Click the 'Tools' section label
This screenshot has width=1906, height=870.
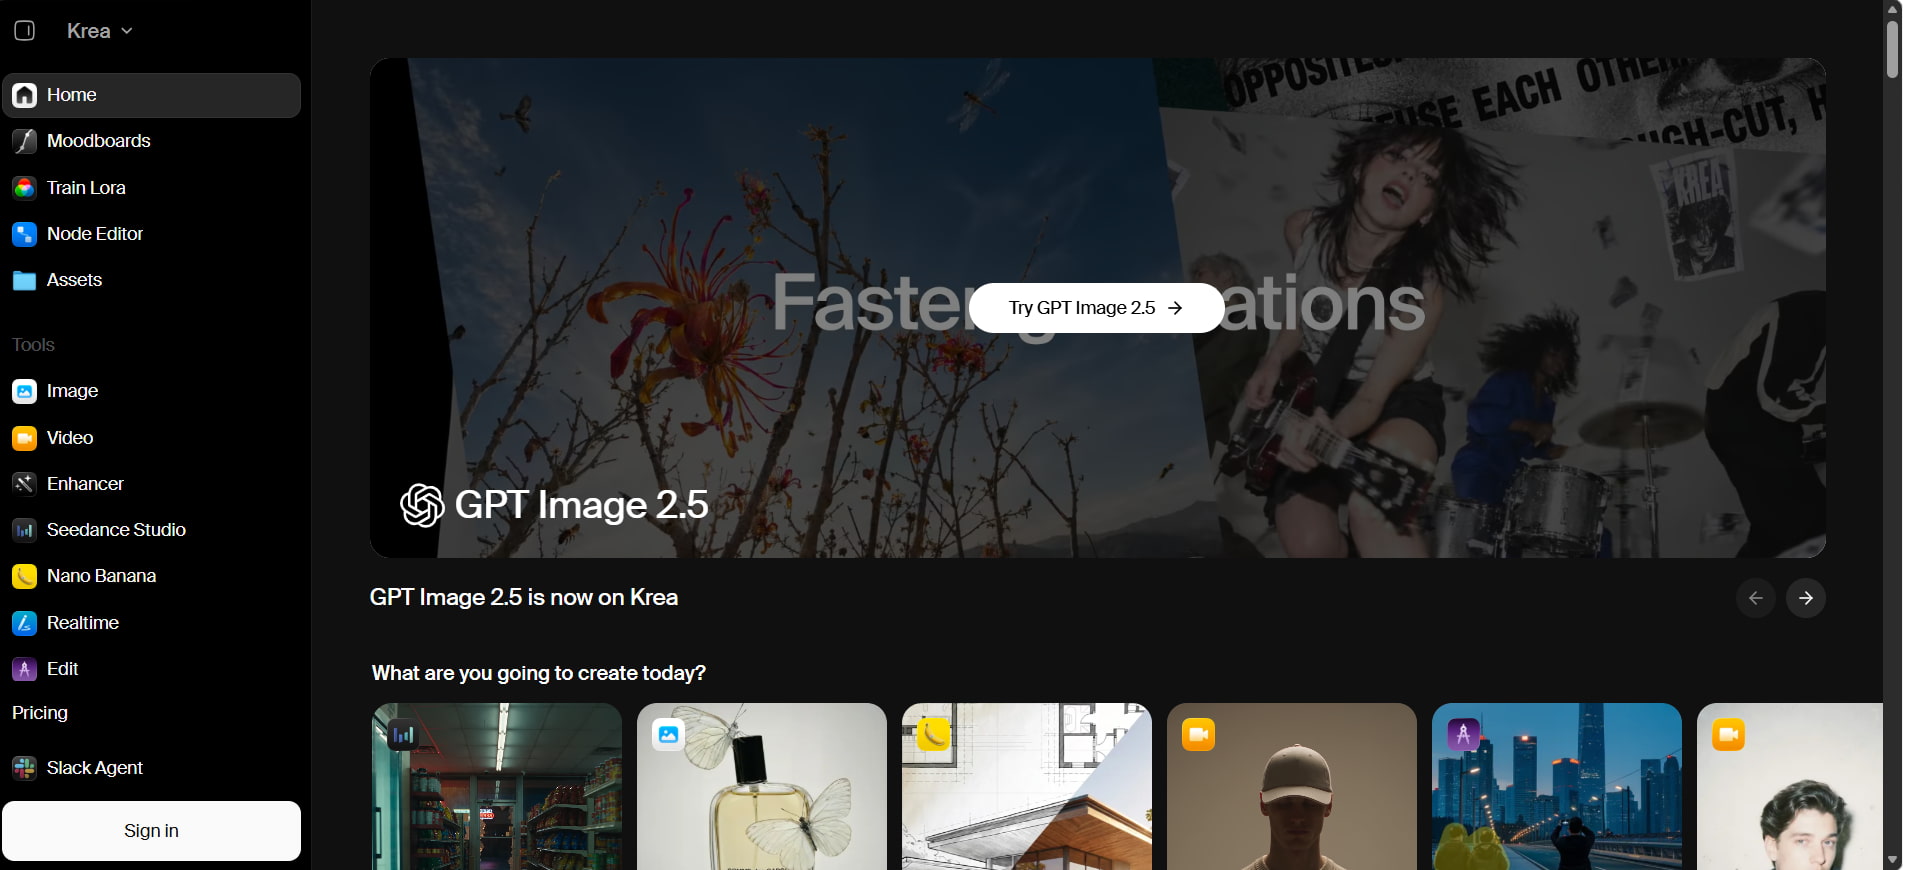[x=33, y=345]
